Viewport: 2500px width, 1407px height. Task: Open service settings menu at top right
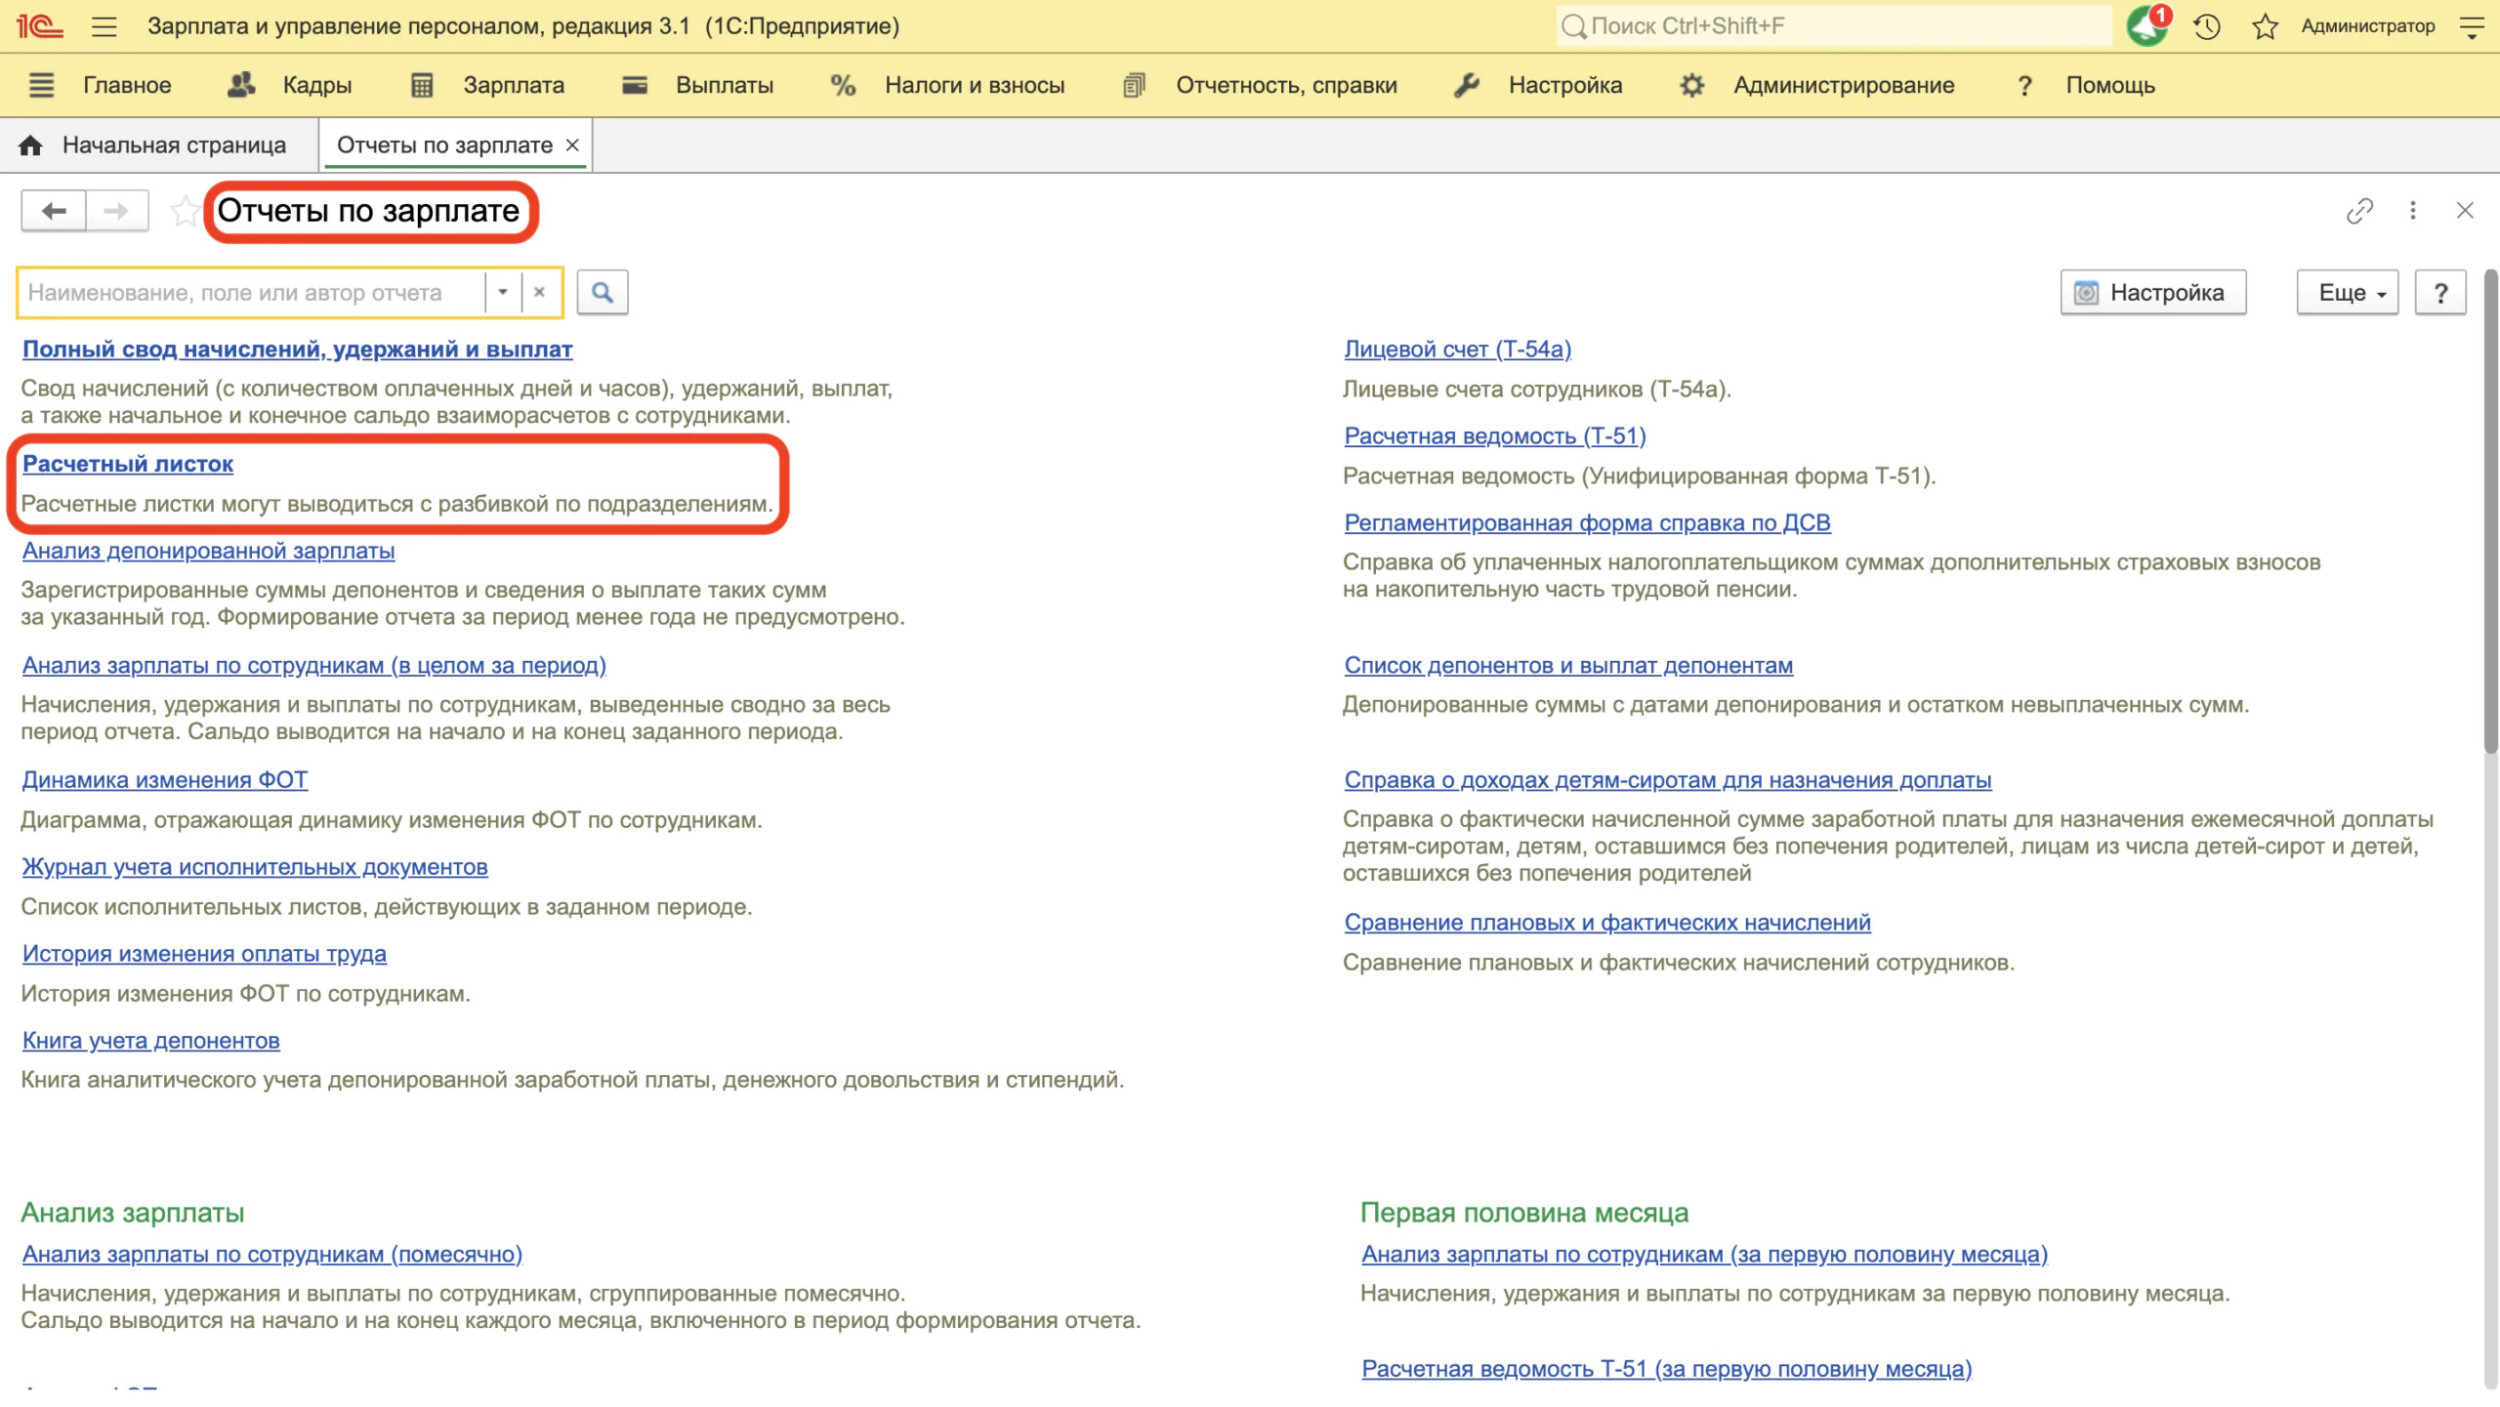tap(2471, 27)
